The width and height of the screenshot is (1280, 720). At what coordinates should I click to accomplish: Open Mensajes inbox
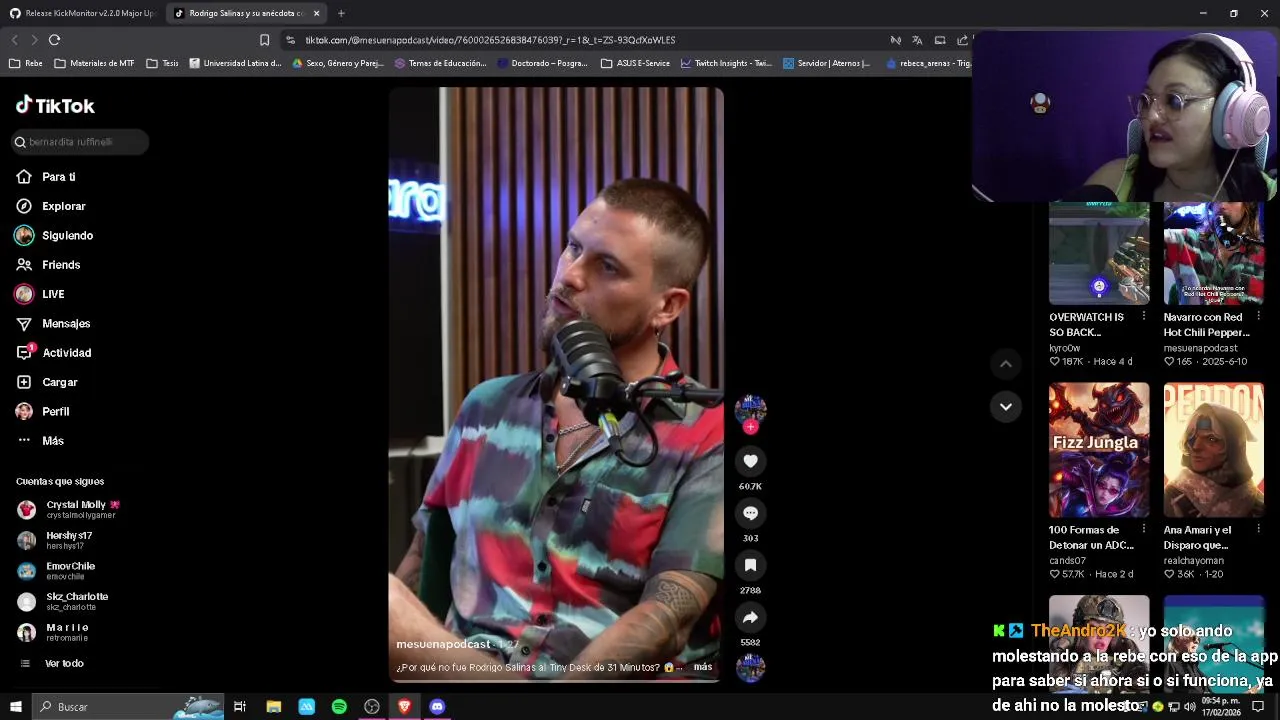coord(53,323)
